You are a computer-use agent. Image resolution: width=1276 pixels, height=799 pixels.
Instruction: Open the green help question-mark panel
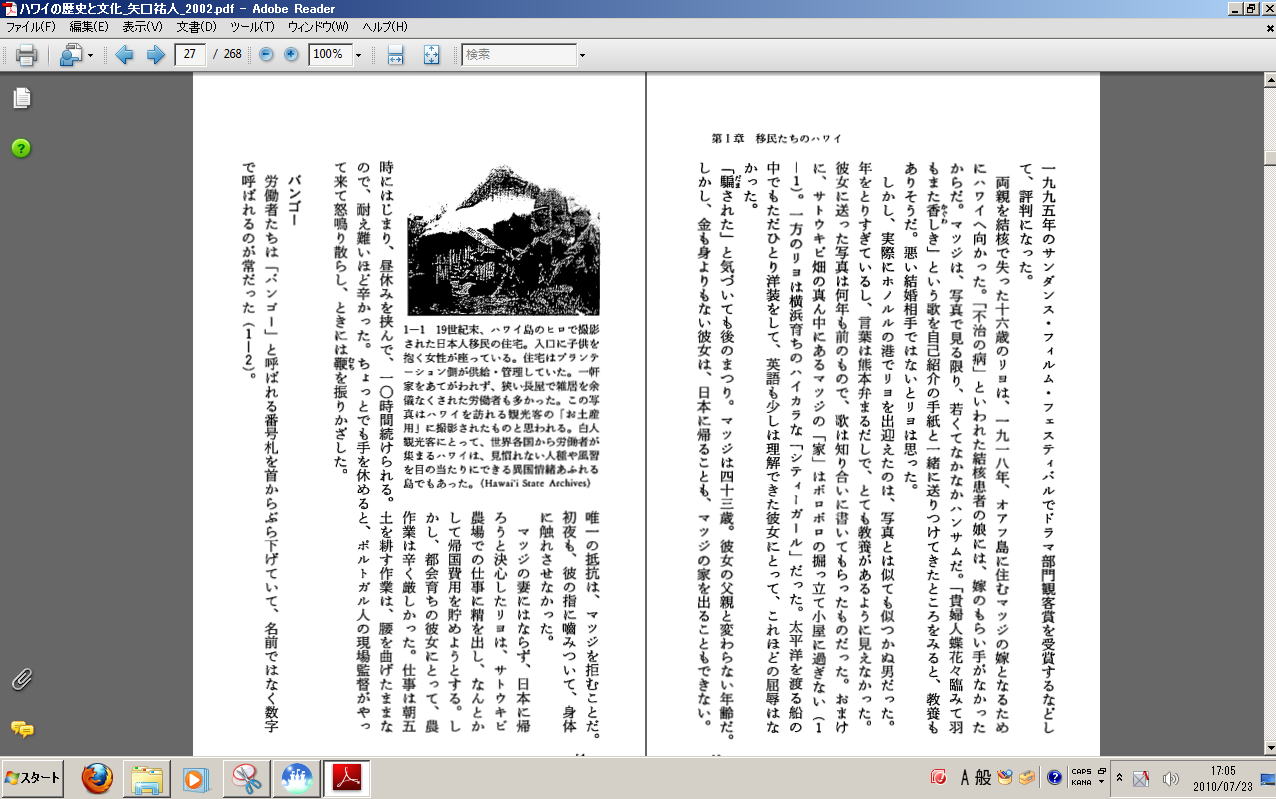(21, 148)
